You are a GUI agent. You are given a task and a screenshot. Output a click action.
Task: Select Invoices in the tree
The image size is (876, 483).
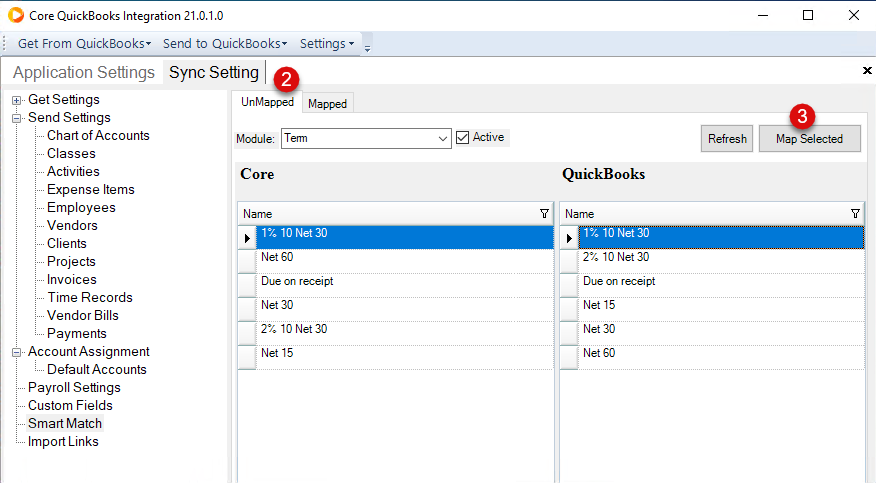point(72,280)
